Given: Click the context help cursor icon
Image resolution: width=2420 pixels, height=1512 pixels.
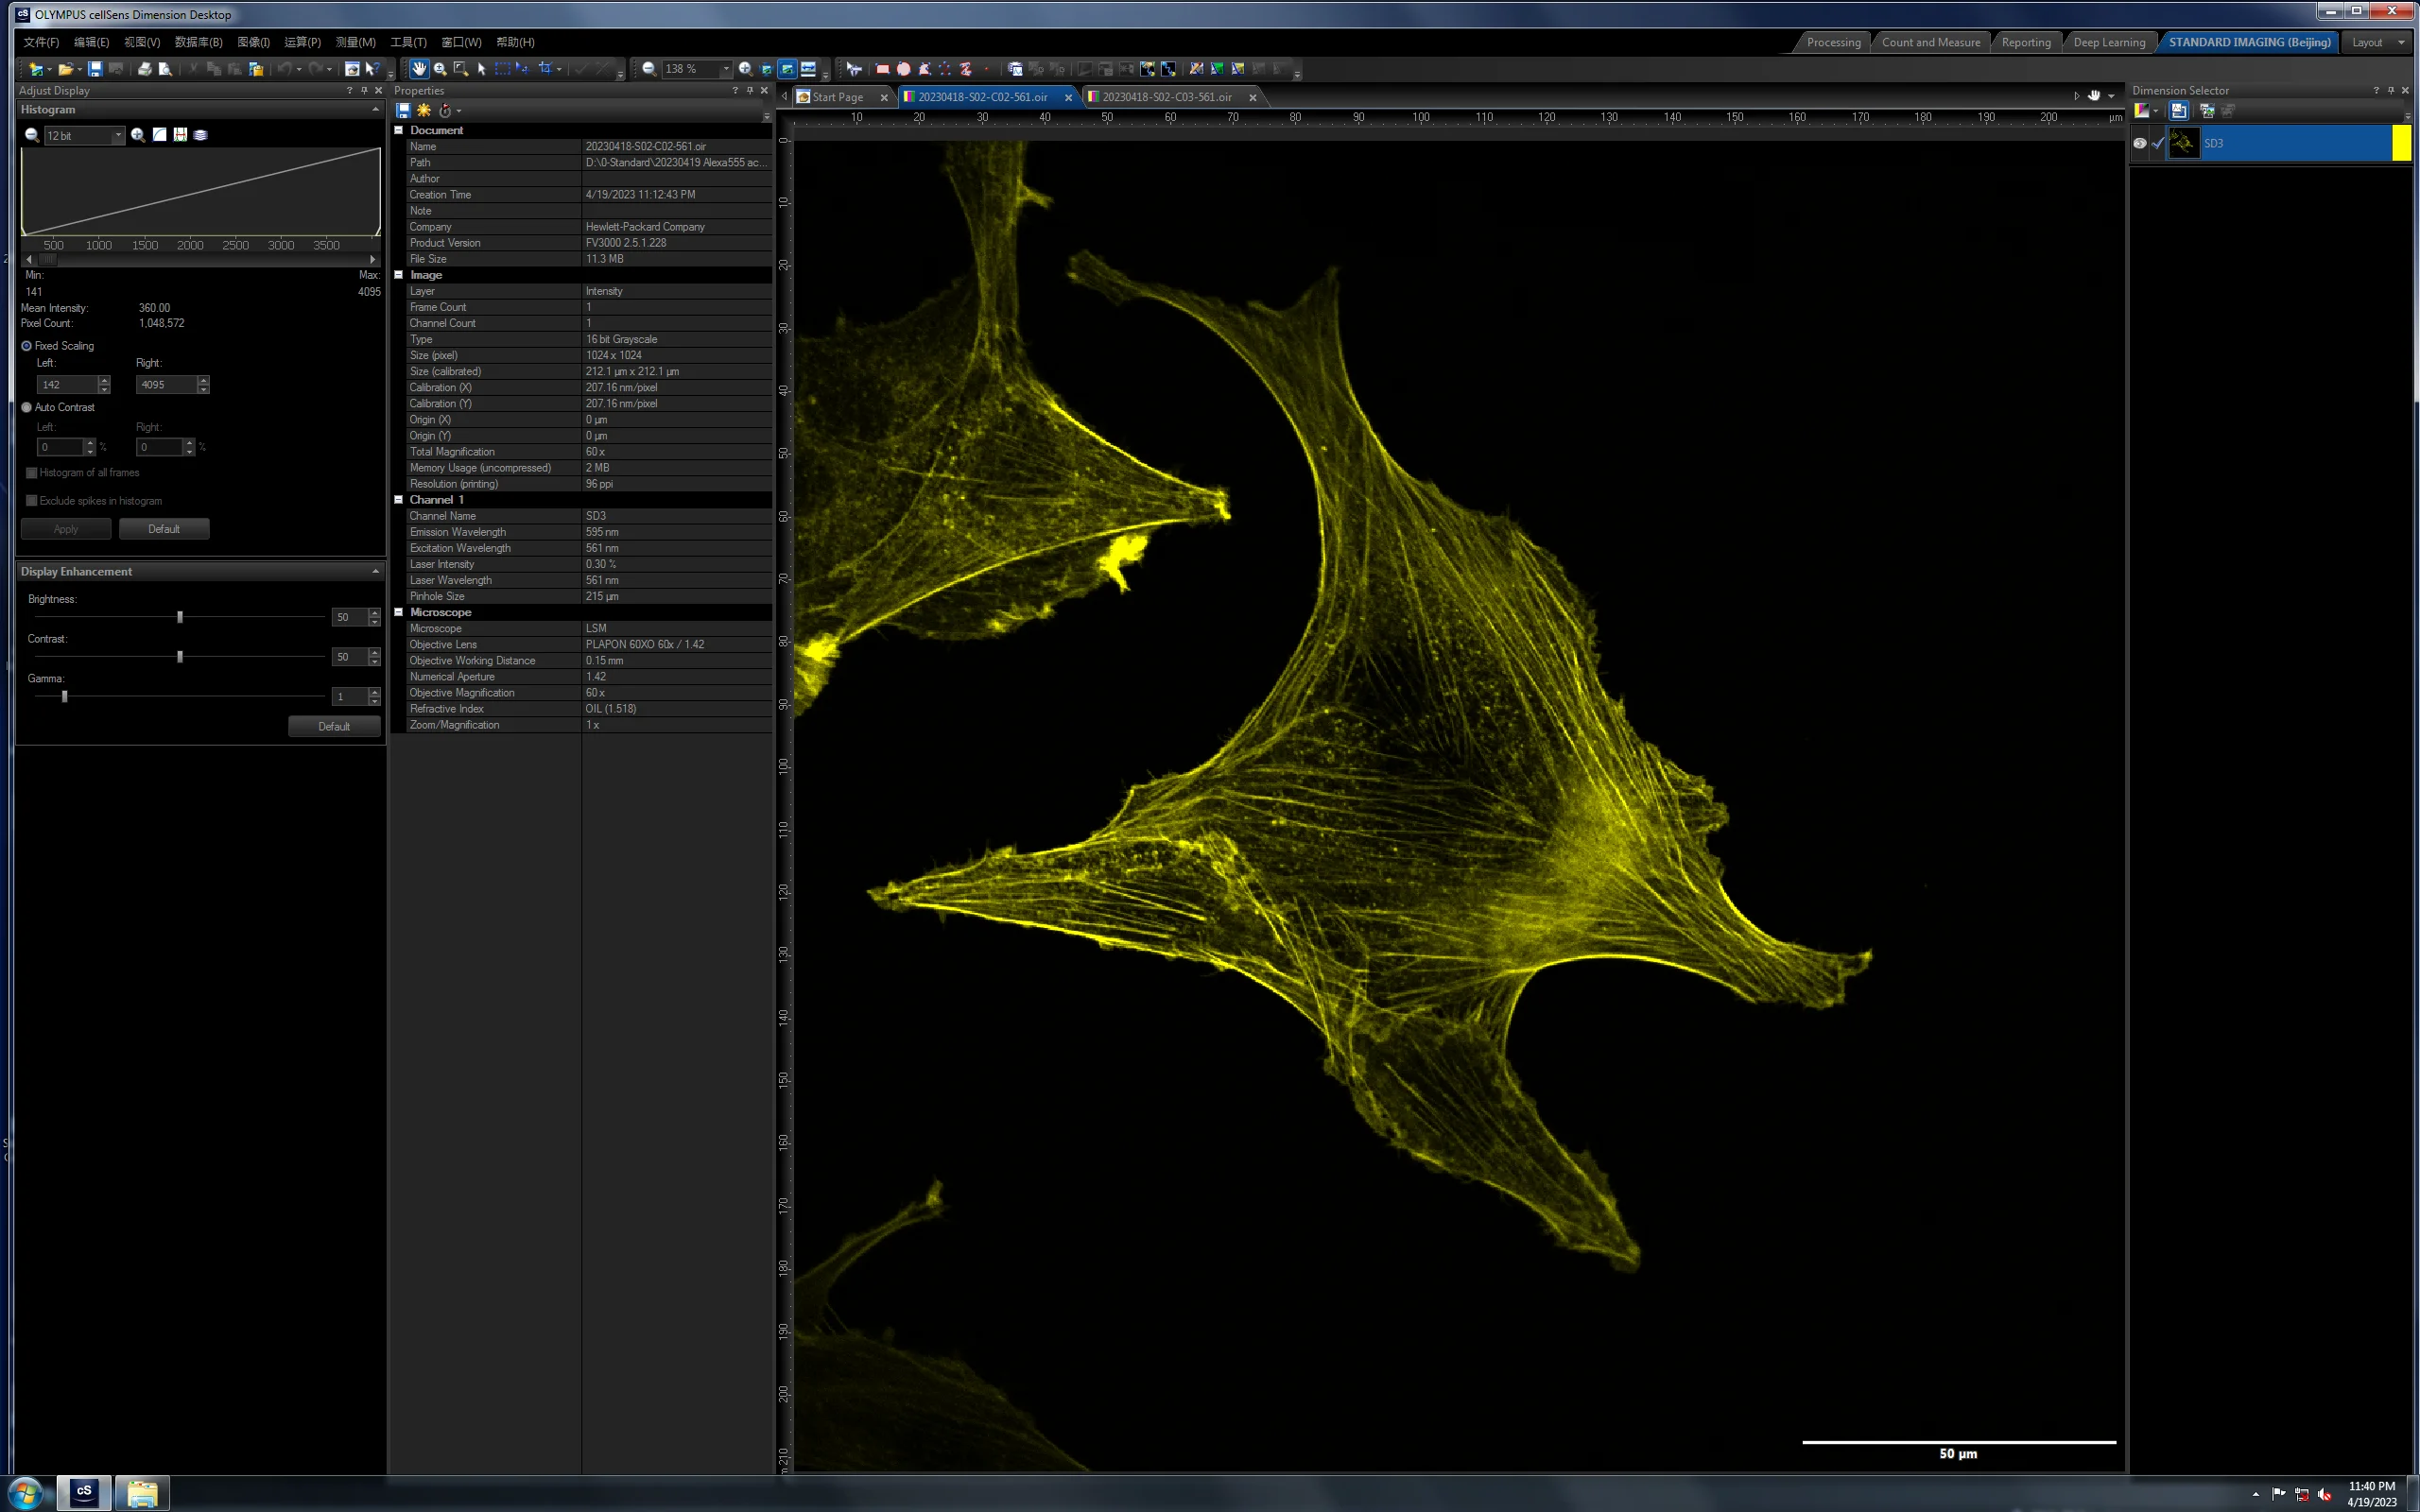Looking at the screenshot, I should click(x=372, y=69).
